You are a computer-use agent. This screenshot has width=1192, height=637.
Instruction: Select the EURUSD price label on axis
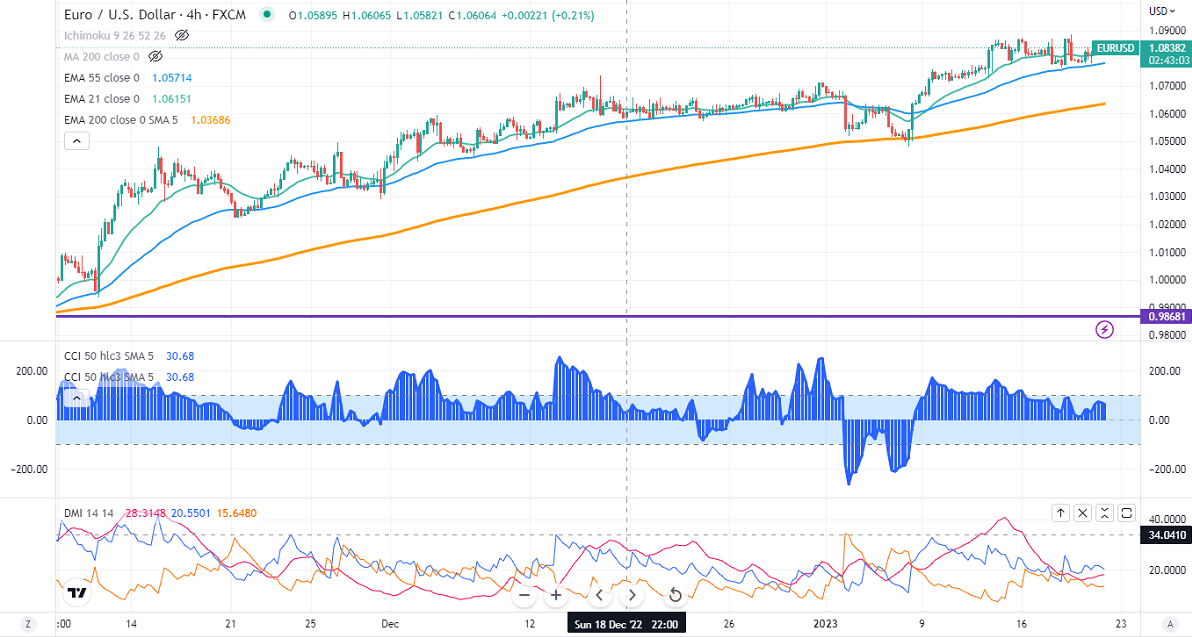tap(1115, 47)
